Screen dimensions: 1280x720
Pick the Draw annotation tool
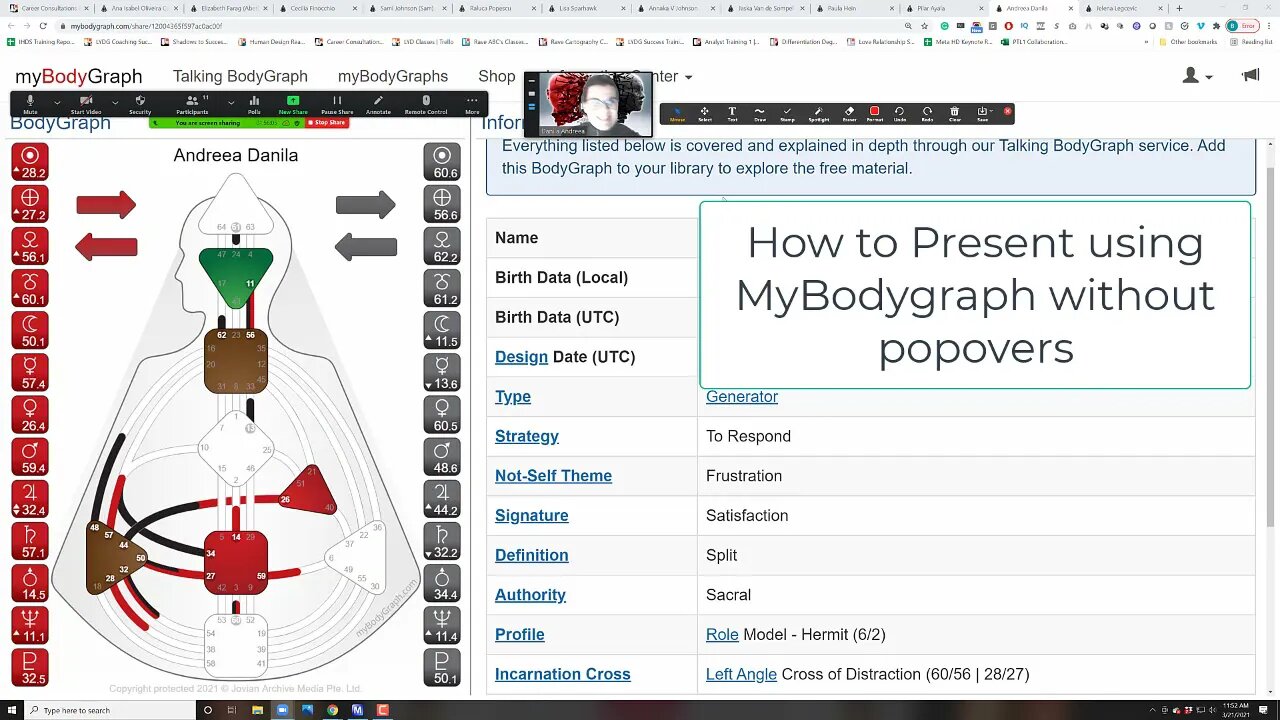(759, 114)
